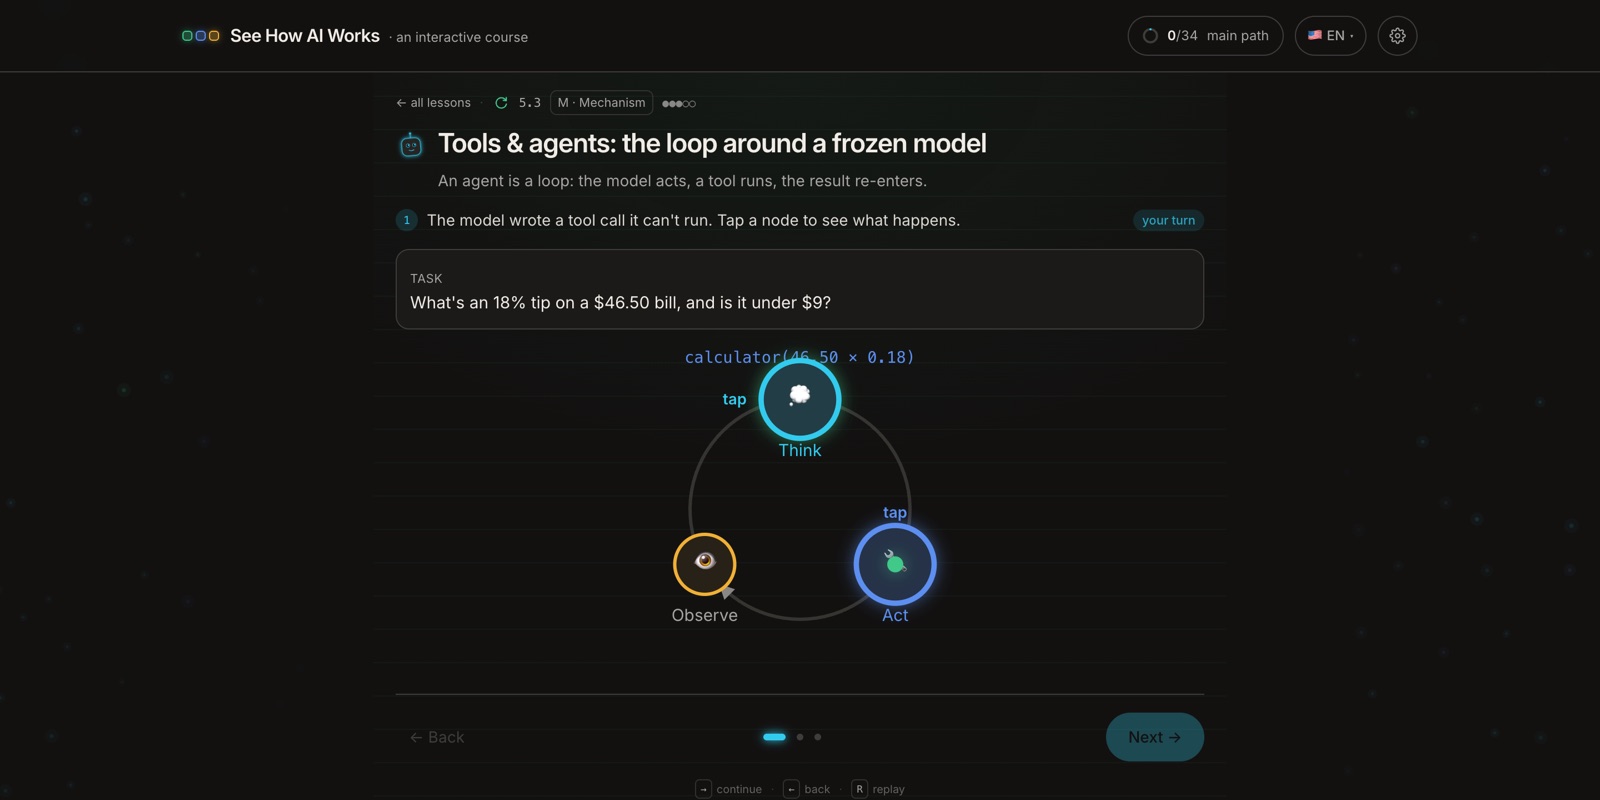Click the lesson heading 'Tools & agents'

pyautogui.click(x=712, y=144)
